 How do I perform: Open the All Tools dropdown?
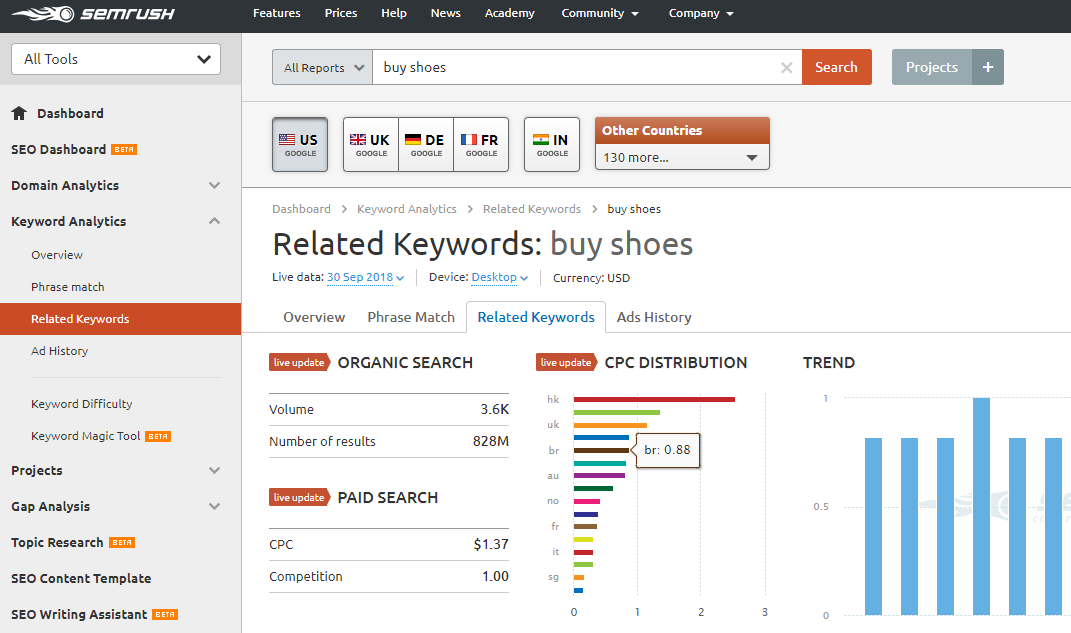116,59
